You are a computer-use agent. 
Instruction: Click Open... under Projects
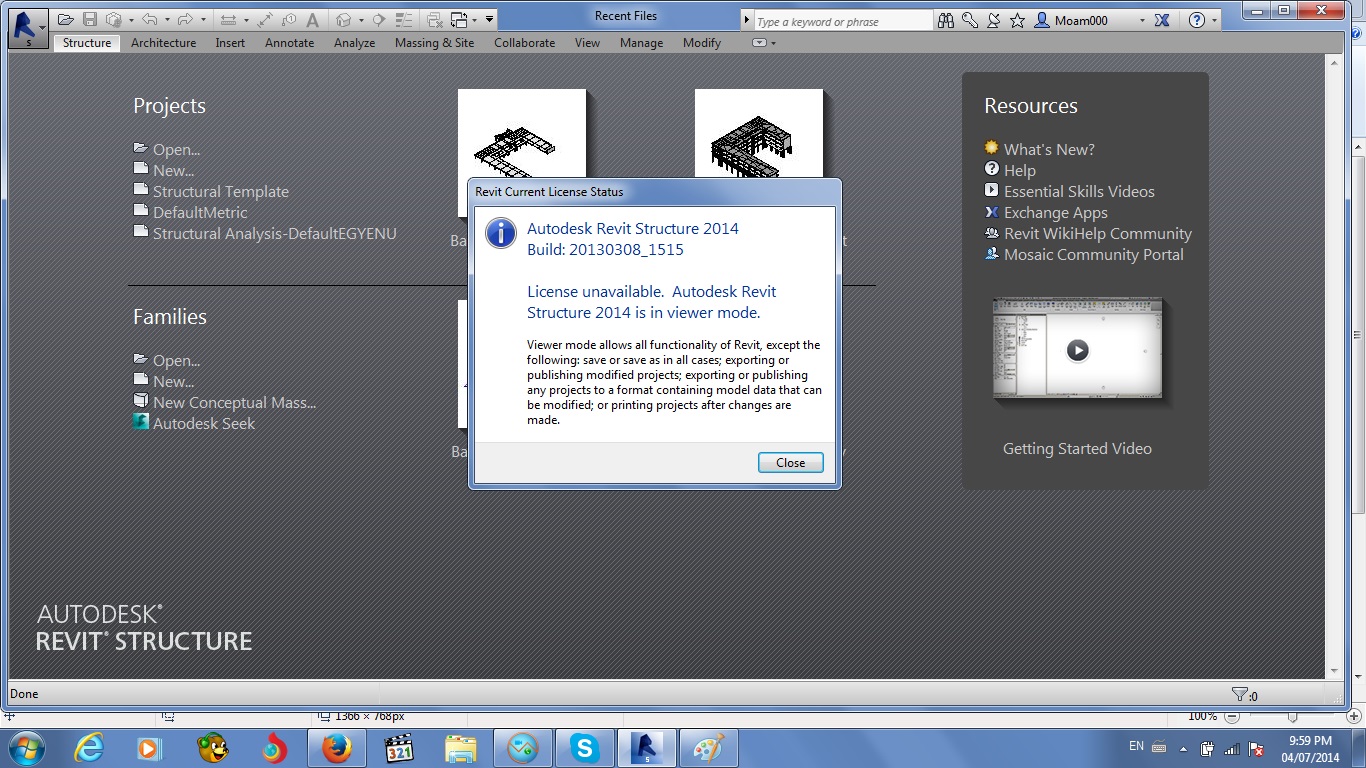176,149
